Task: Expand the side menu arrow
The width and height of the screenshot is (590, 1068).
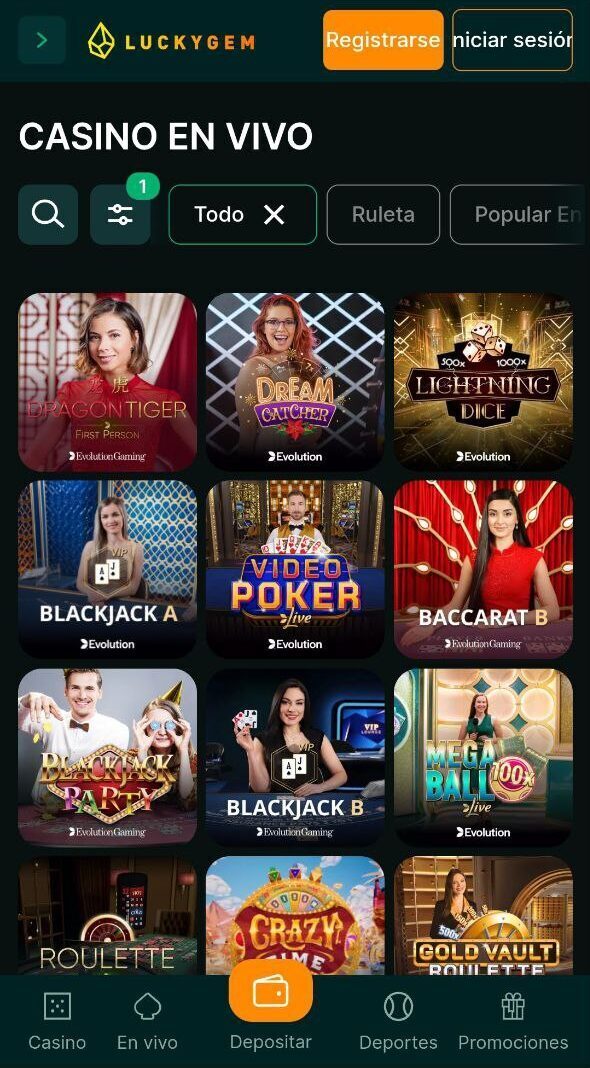Action: (42, 40)
